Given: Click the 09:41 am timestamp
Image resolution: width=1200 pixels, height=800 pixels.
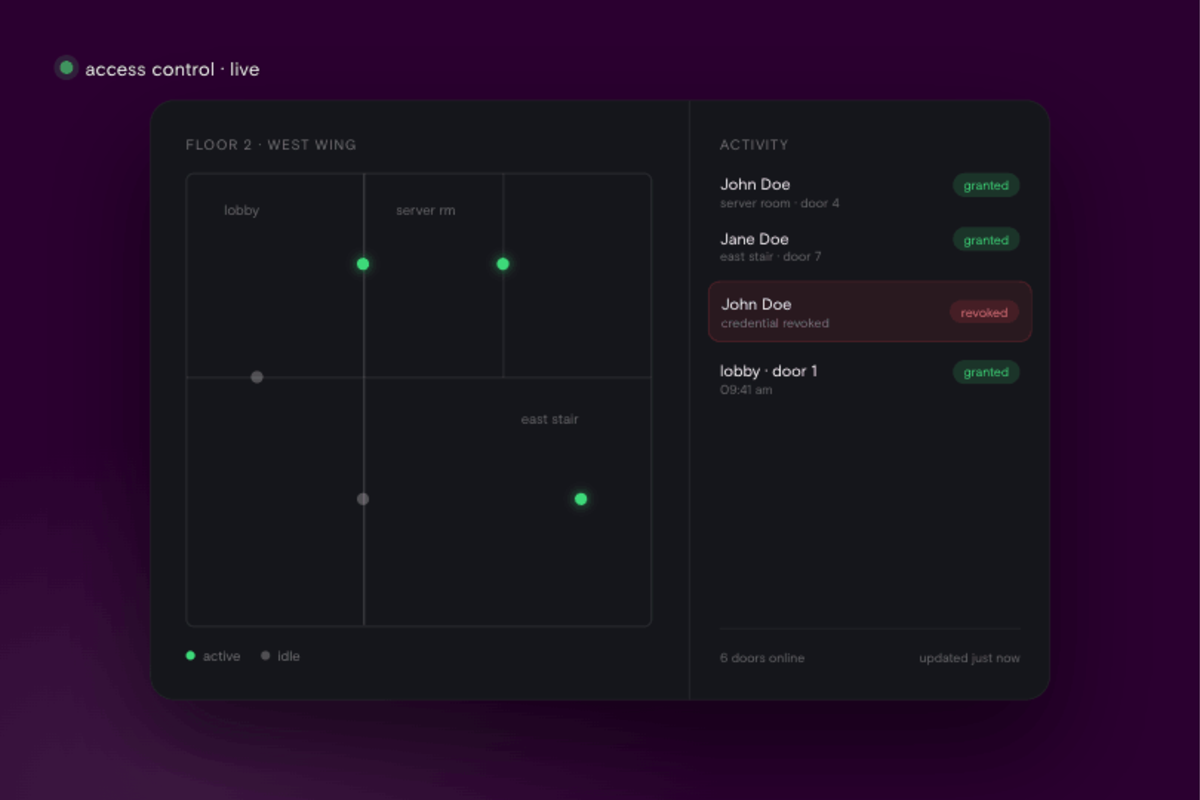Looking at the screenshot, I should coord(746,390).
